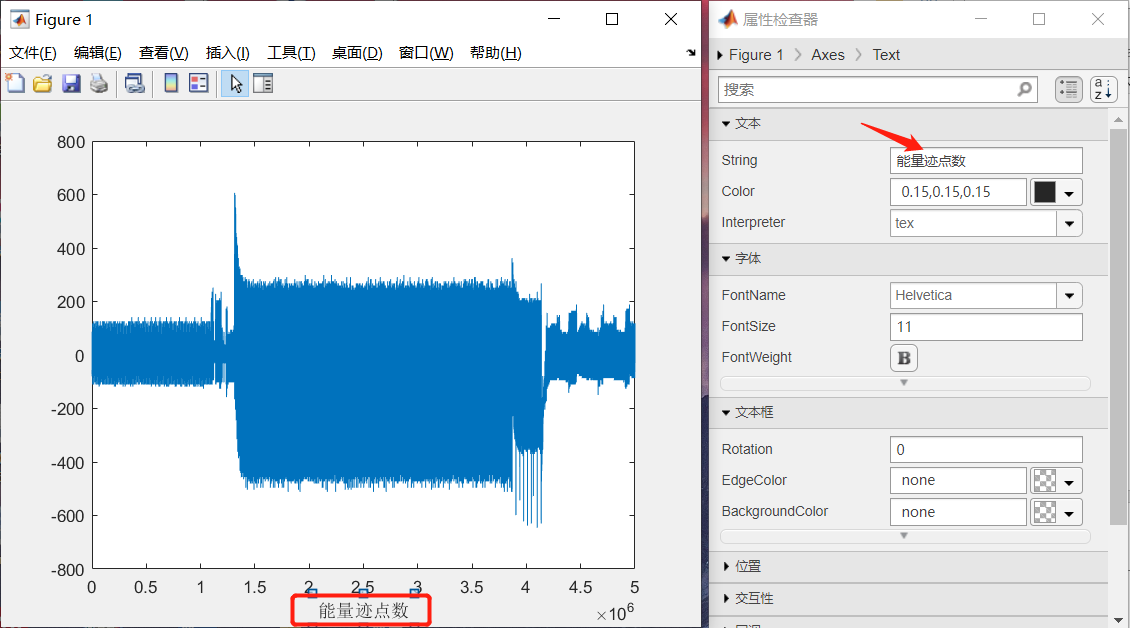The image size is (1130, 628).
Task: Enable grouped category view in inspector
Action: [1068, 89]
